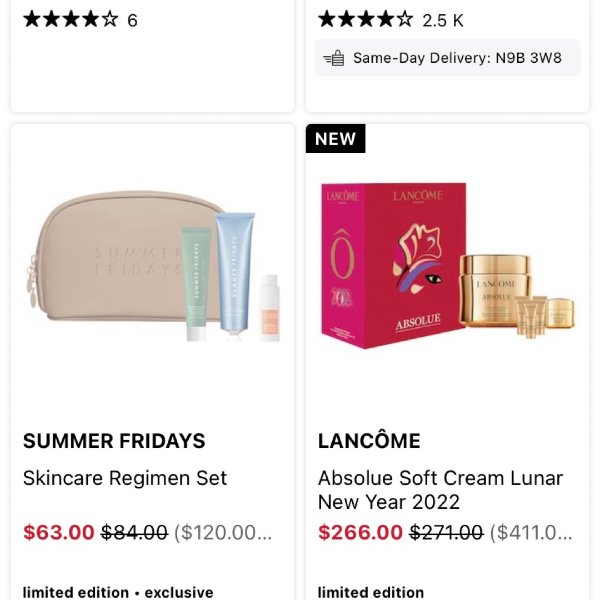Open Skincare Regimen Set product title

[x=125, y=478]
